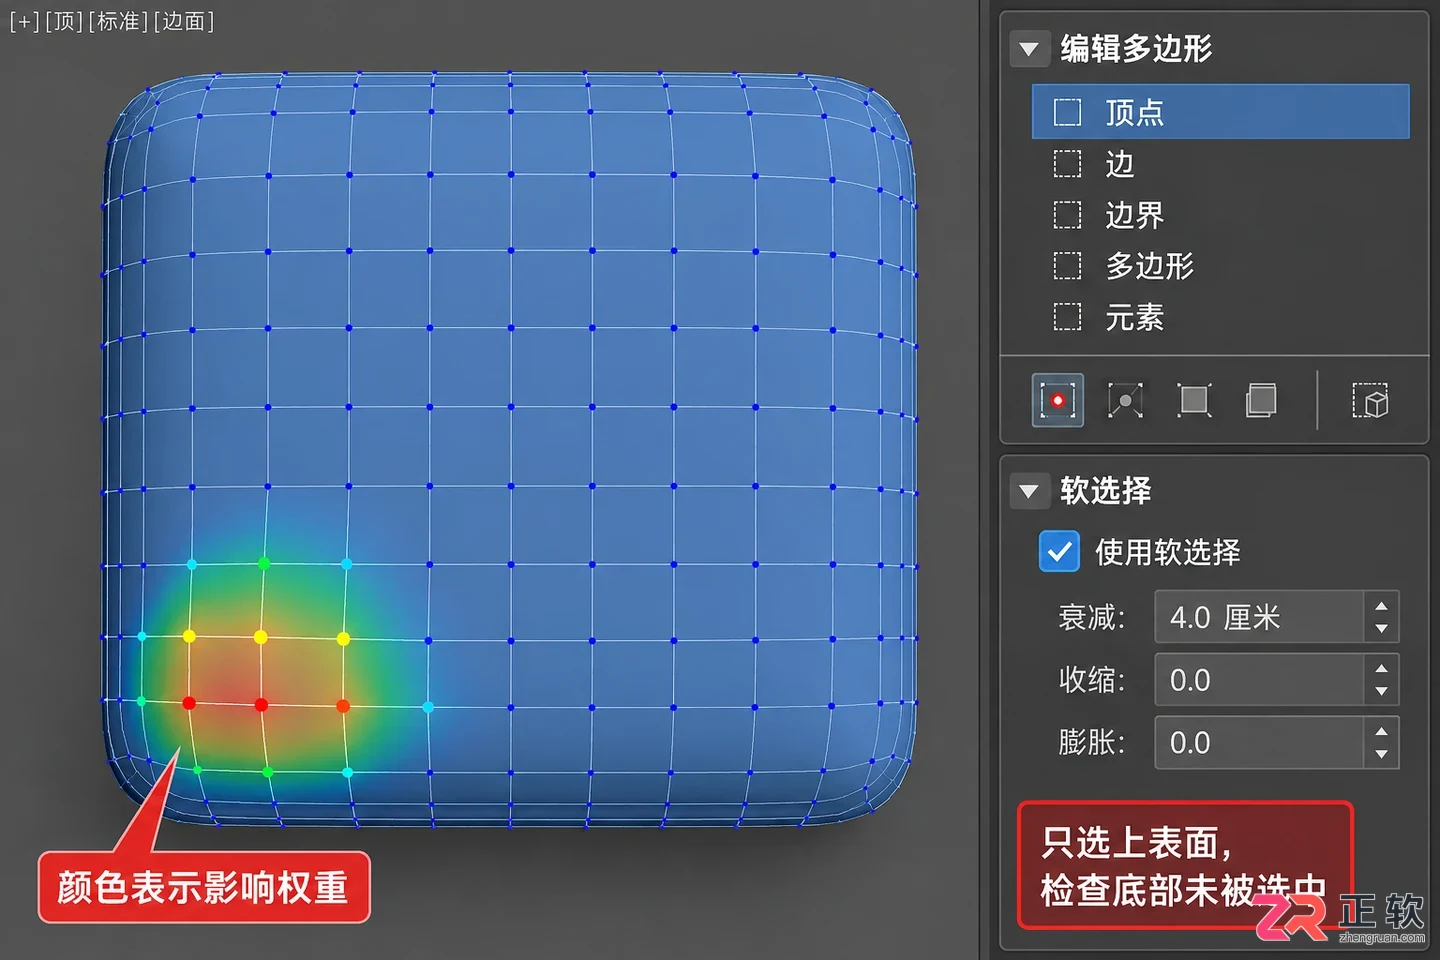This screenshot has height=960, width=1440.
Task: Choose 顶点 in the sub-object list
Action: [x=1220, y=112]
